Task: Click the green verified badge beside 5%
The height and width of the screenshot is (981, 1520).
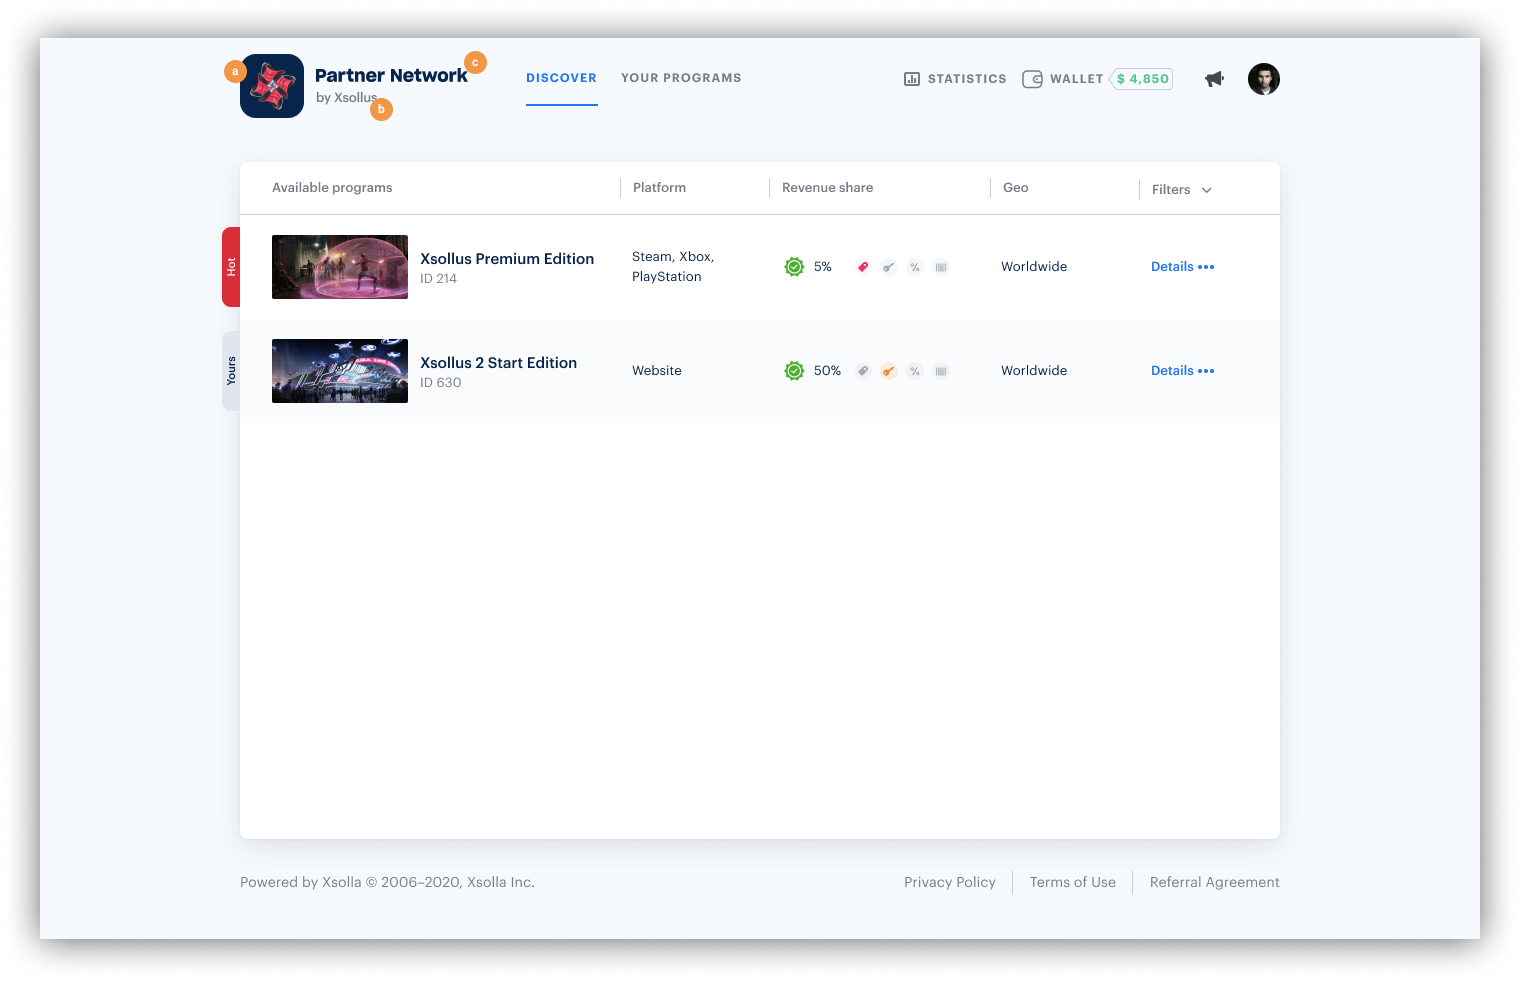Action: point(794,267)
